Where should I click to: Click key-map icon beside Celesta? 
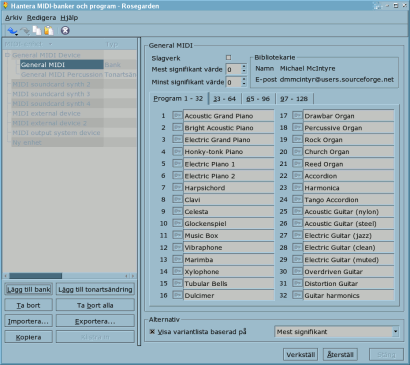pos(177,211)
